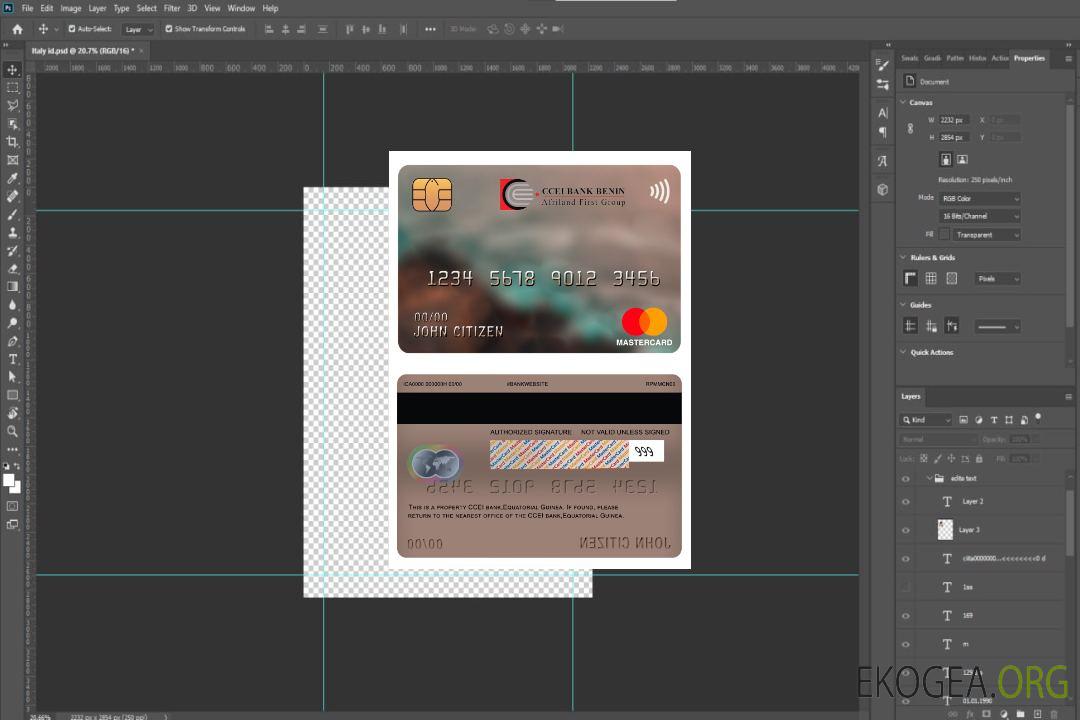The height and width of the screenshot is (720, 1080).
Task: Toggle link between canvas width and height
Action: (910, 128)
